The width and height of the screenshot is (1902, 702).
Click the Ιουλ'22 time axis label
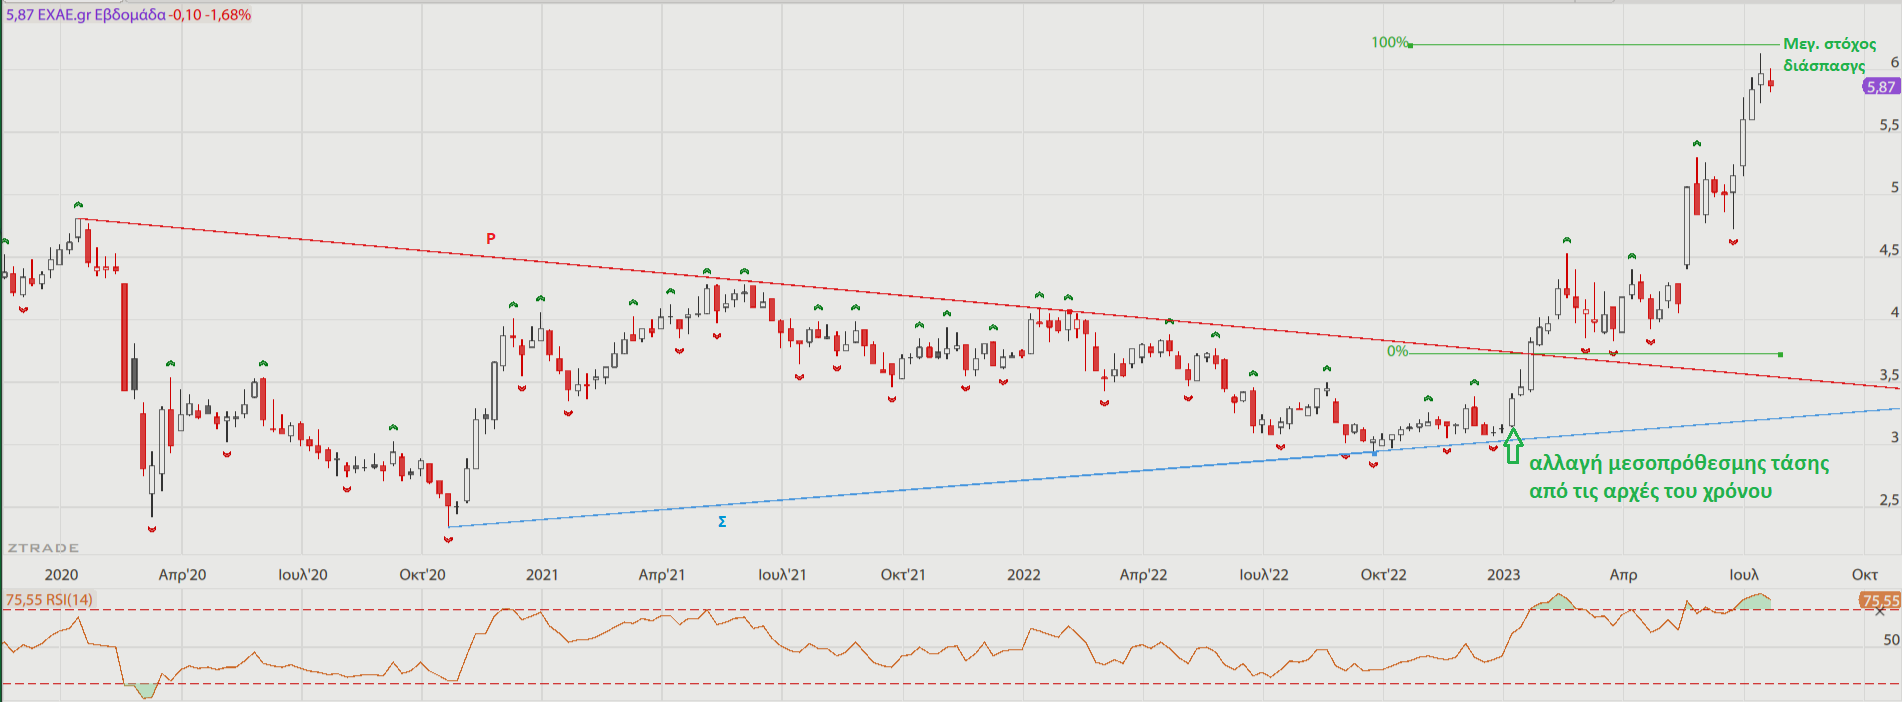point(1264,575)
